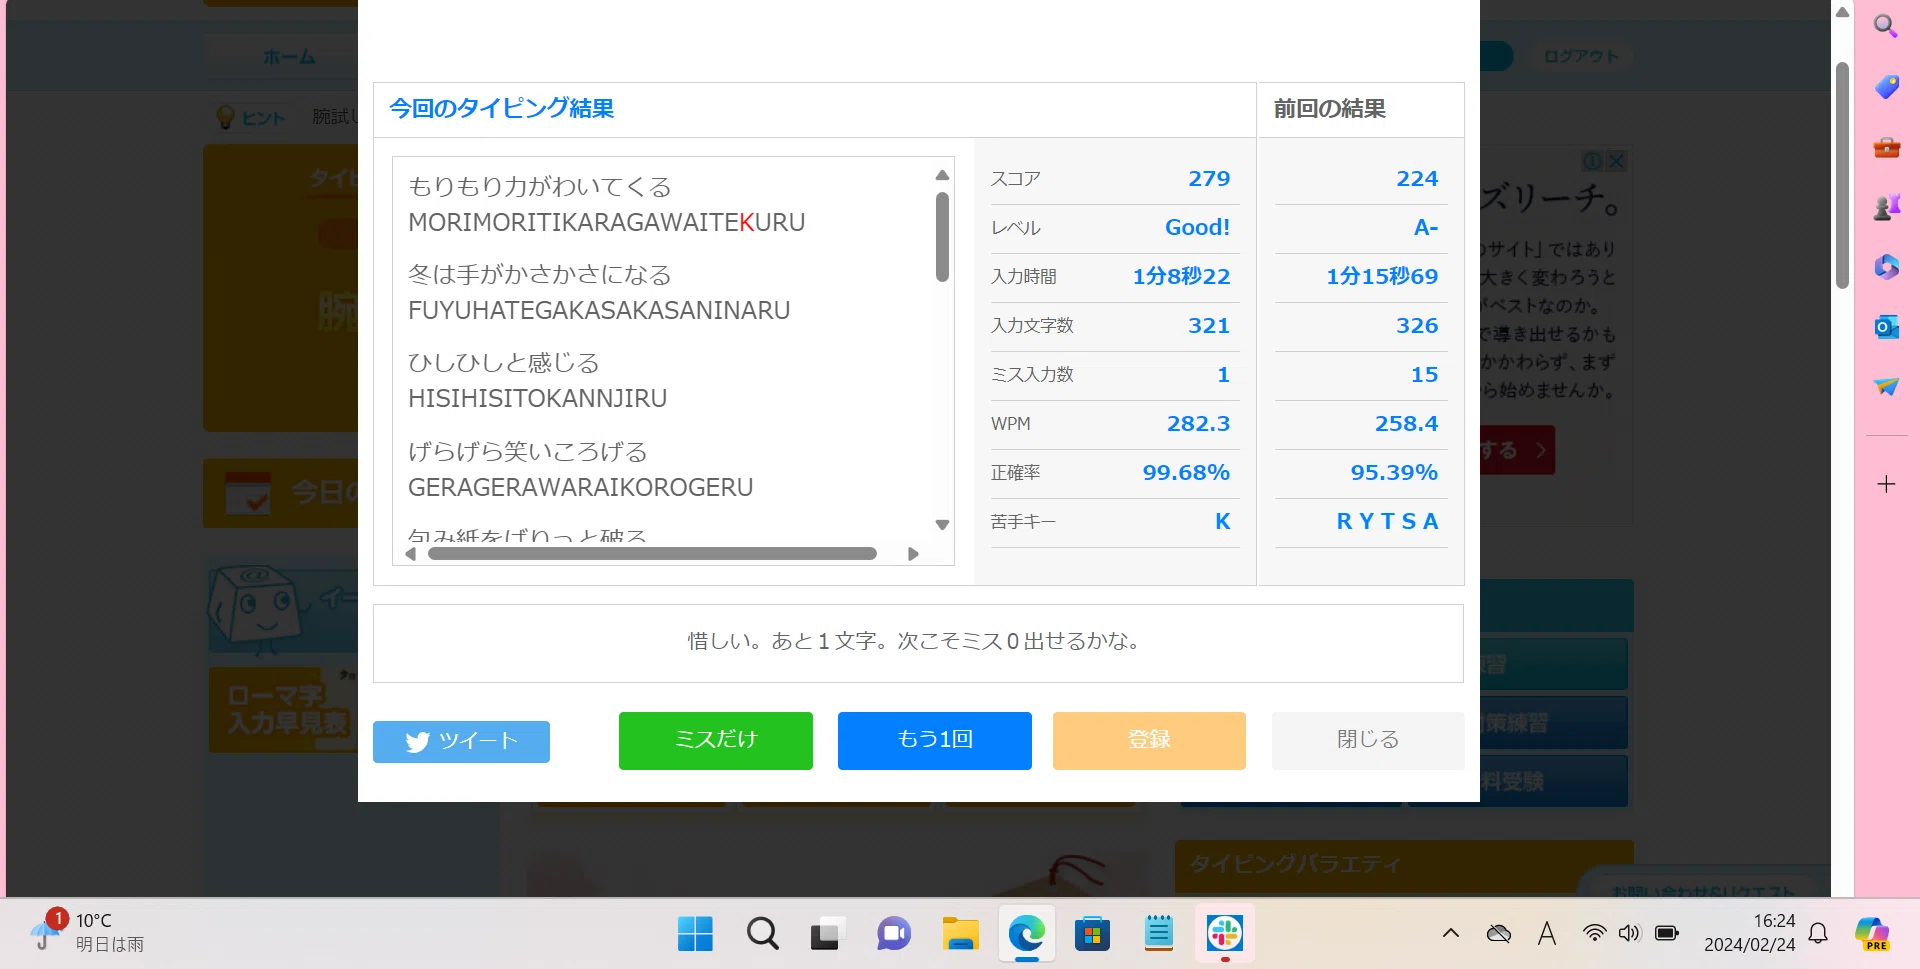Open Slack from the taskbar

pos(1225,934)
